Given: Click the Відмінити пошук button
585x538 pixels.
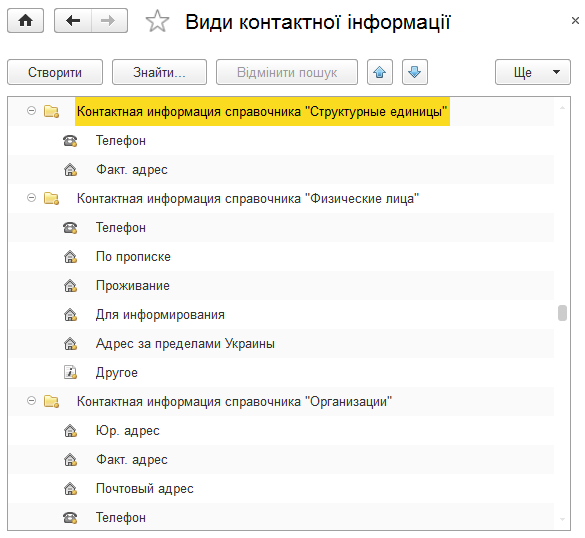Looking at the screenshot, I should [x=287, y=72].
